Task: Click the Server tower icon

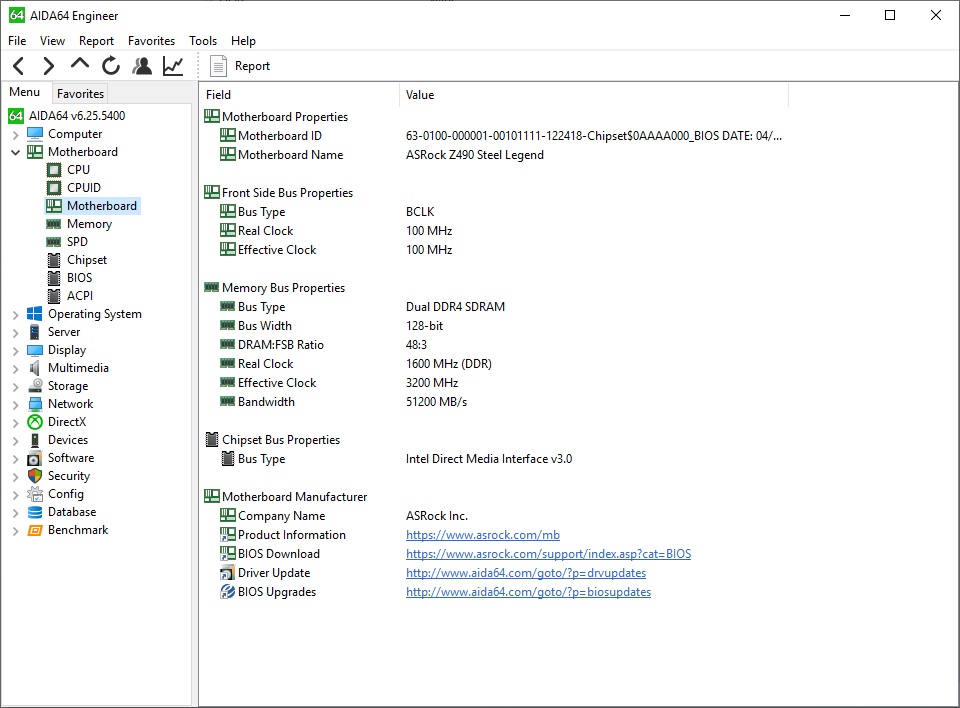Action: [35, 332]
